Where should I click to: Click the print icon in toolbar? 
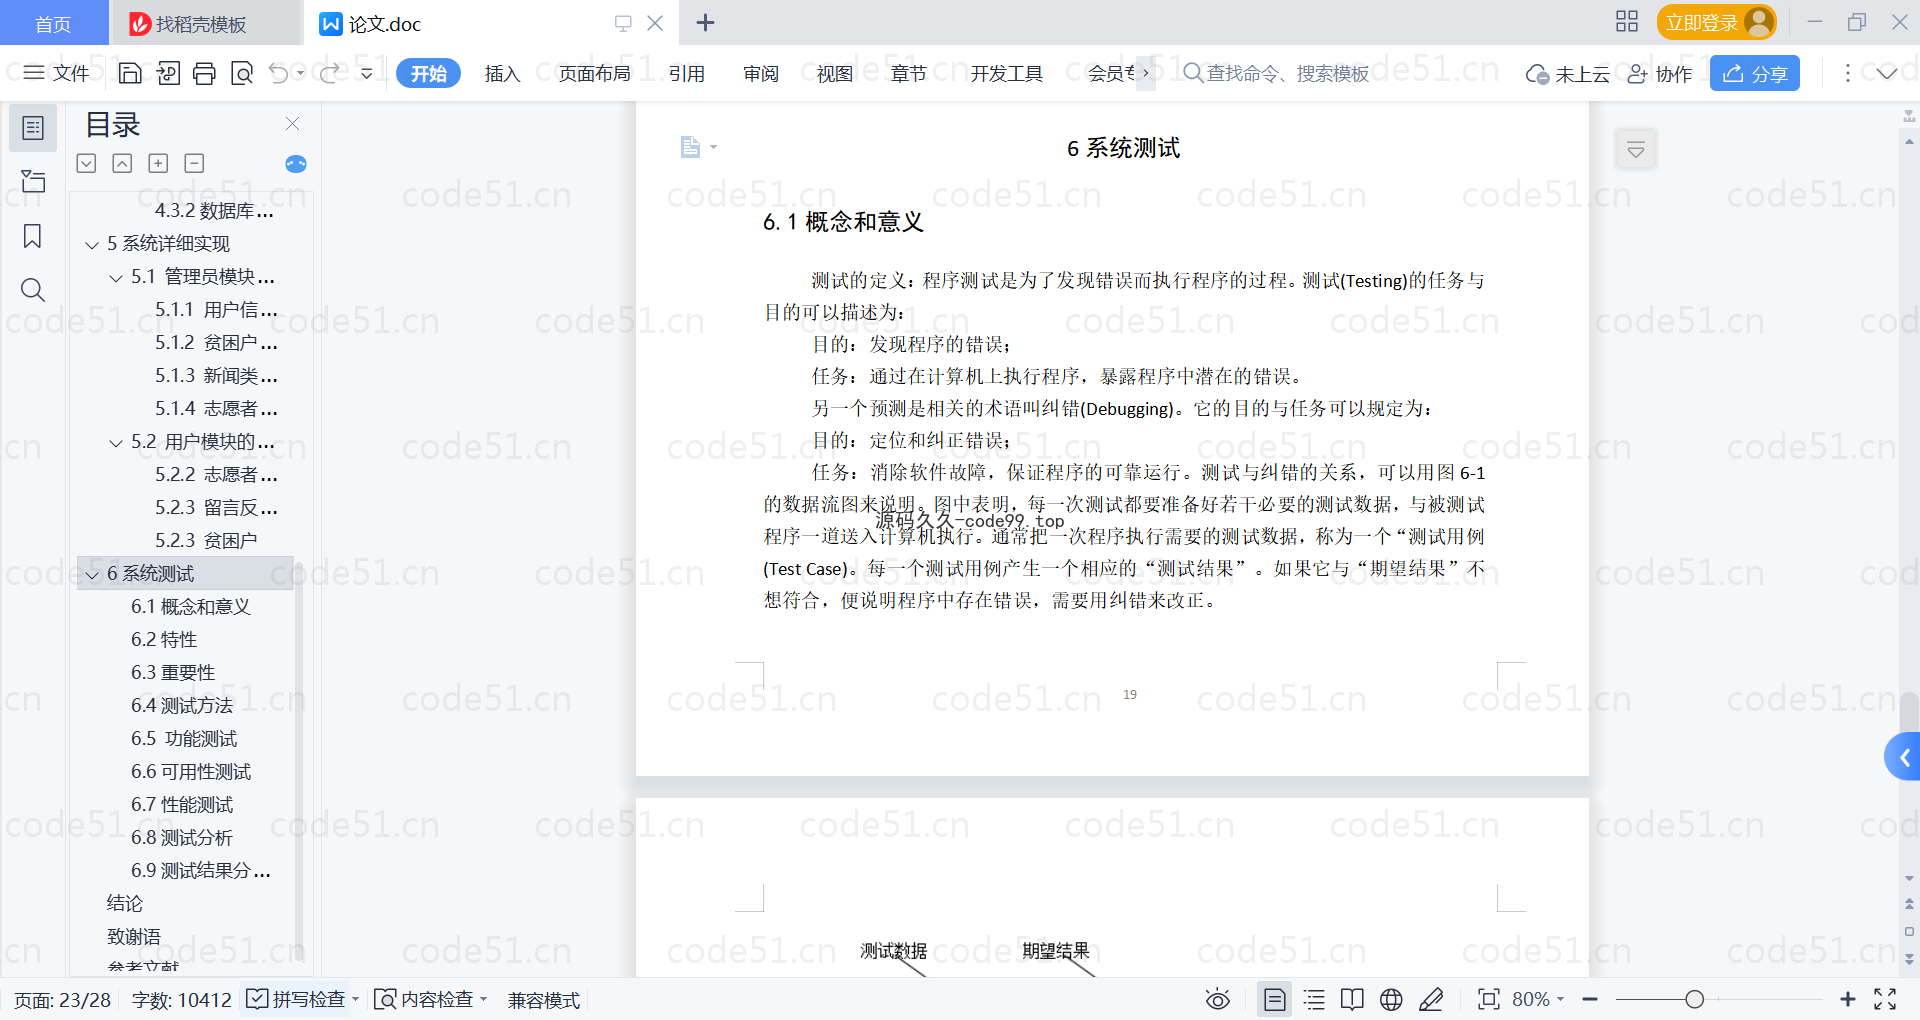204,73
